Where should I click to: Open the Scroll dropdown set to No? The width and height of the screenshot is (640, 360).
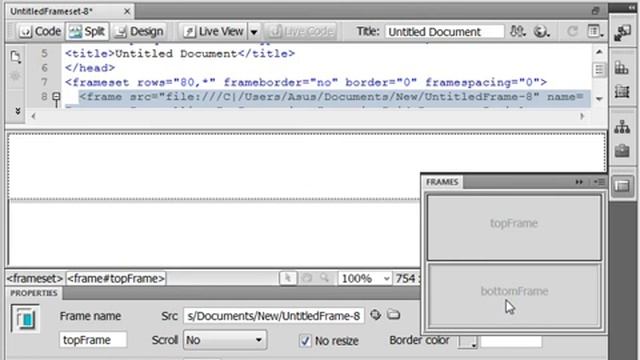pos(225,340)
